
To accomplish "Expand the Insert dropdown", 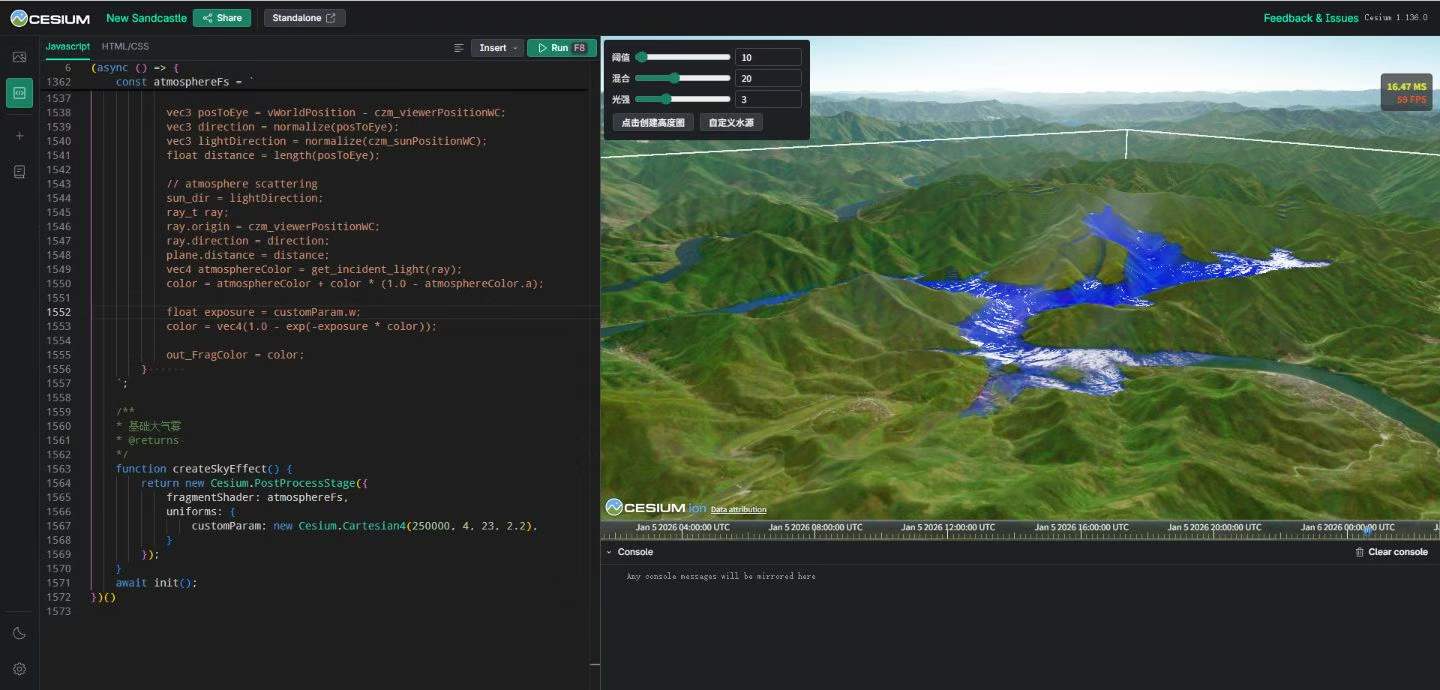I will [497, 48].
